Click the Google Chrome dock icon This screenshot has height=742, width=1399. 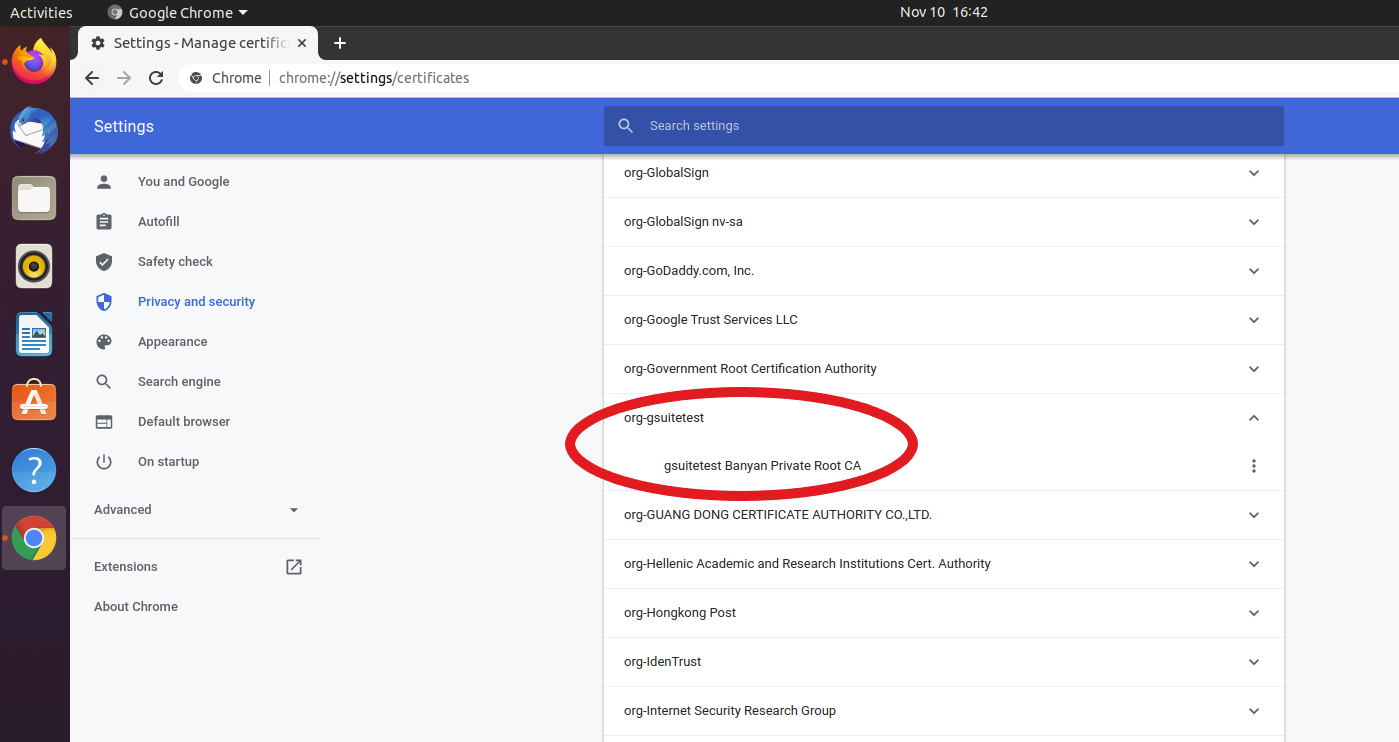[x=34, y=538]
